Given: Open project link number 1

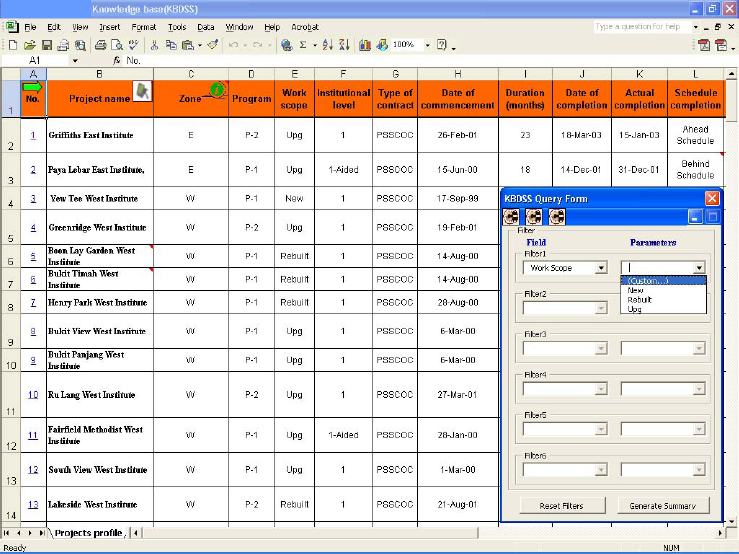Looking at the screenshot, I should click(x=33, y=135).
